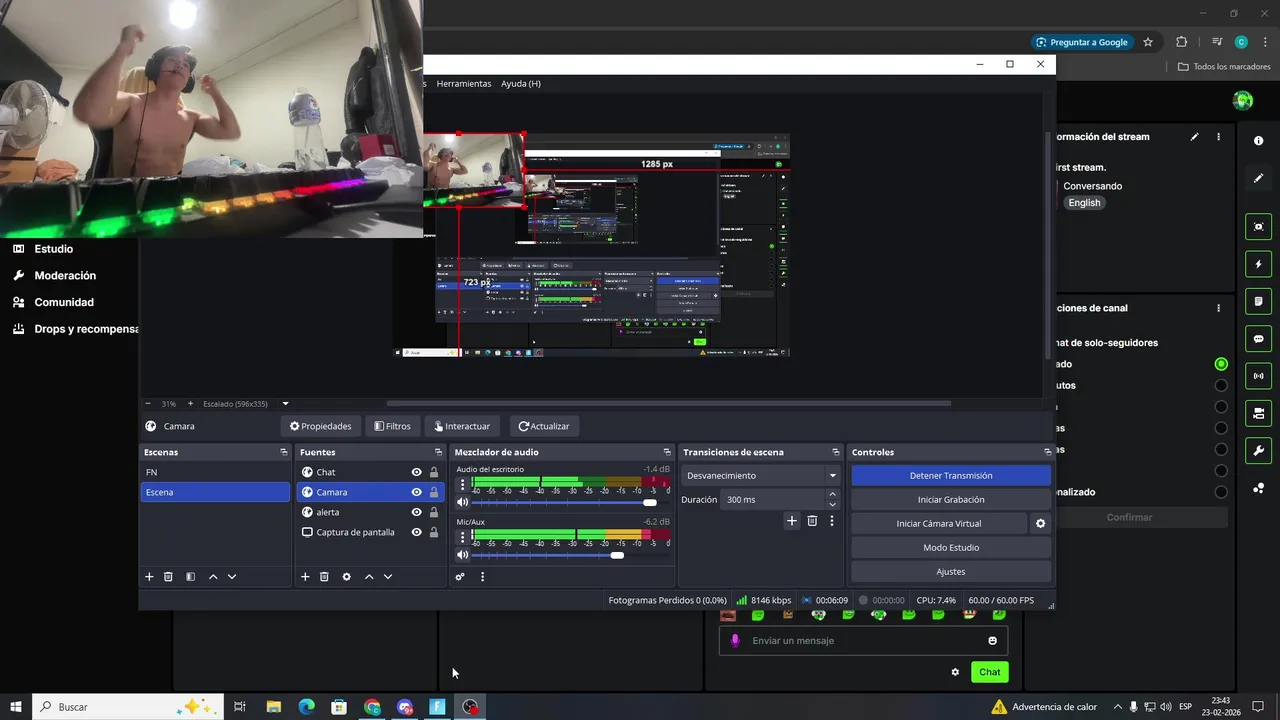Open the three-dot menu of the channel actions panel
Image resolution: width=1280 pixels, height=720 pixels.
click(x=1218, y=309)
